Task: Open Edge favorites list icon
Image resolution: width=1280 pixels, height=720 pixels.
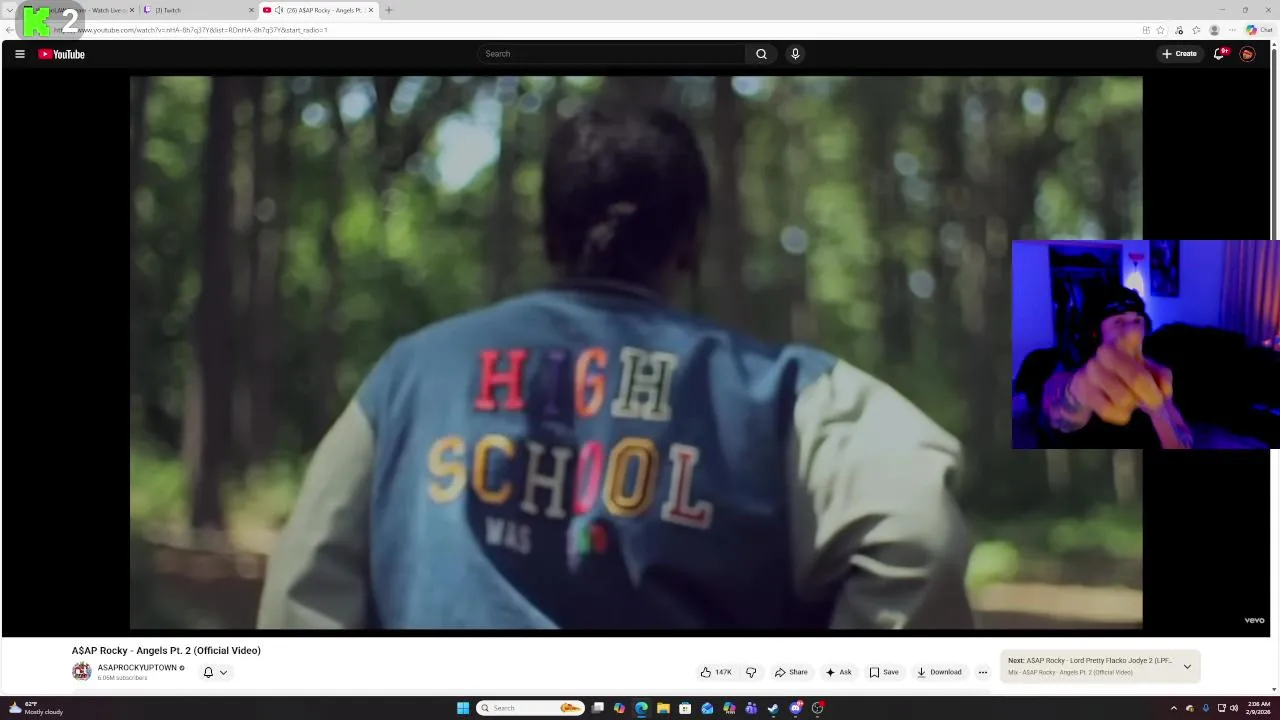Action: tap(1196, 30)
